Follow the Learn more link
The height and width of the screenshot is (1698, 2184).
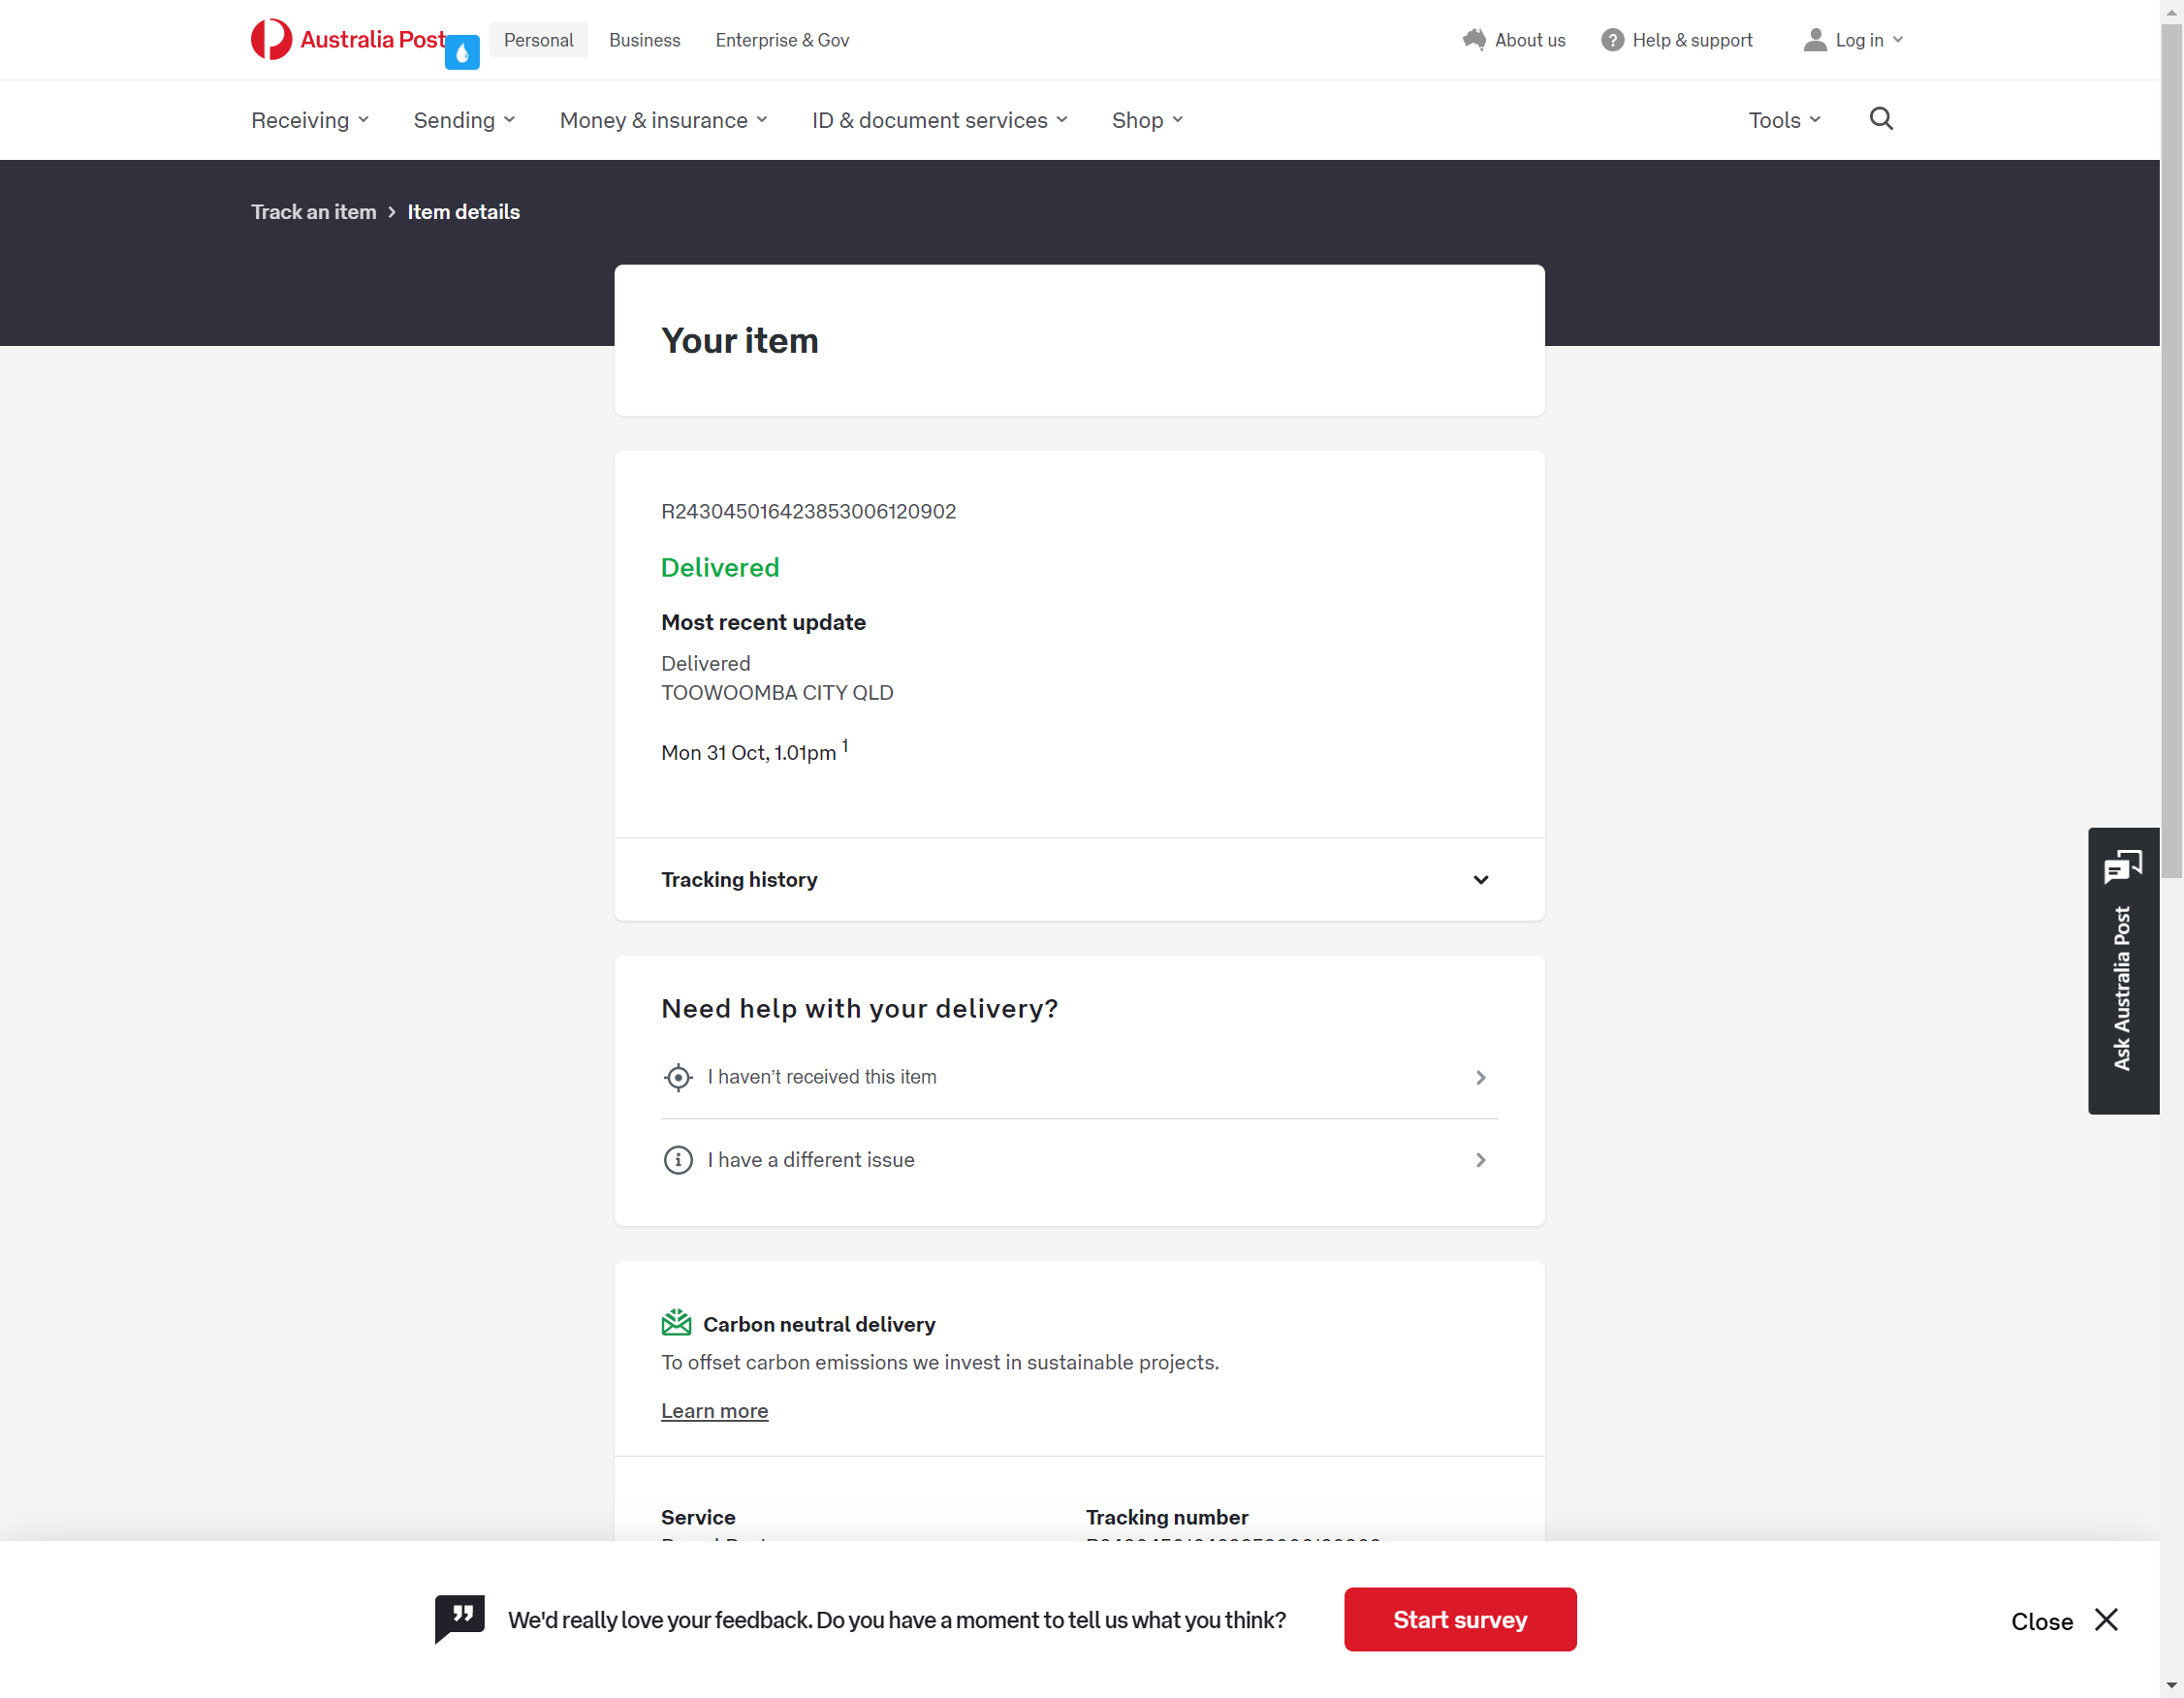coord(714,1410)
